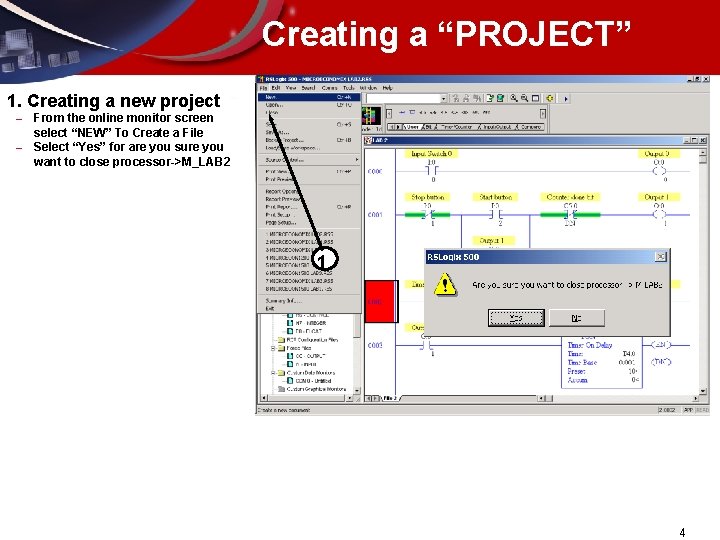This screenshot has height=540, width=720.
Task: Click the Zoom In magnifier icon
Action: pyautogui.click(x=514, y=98)
